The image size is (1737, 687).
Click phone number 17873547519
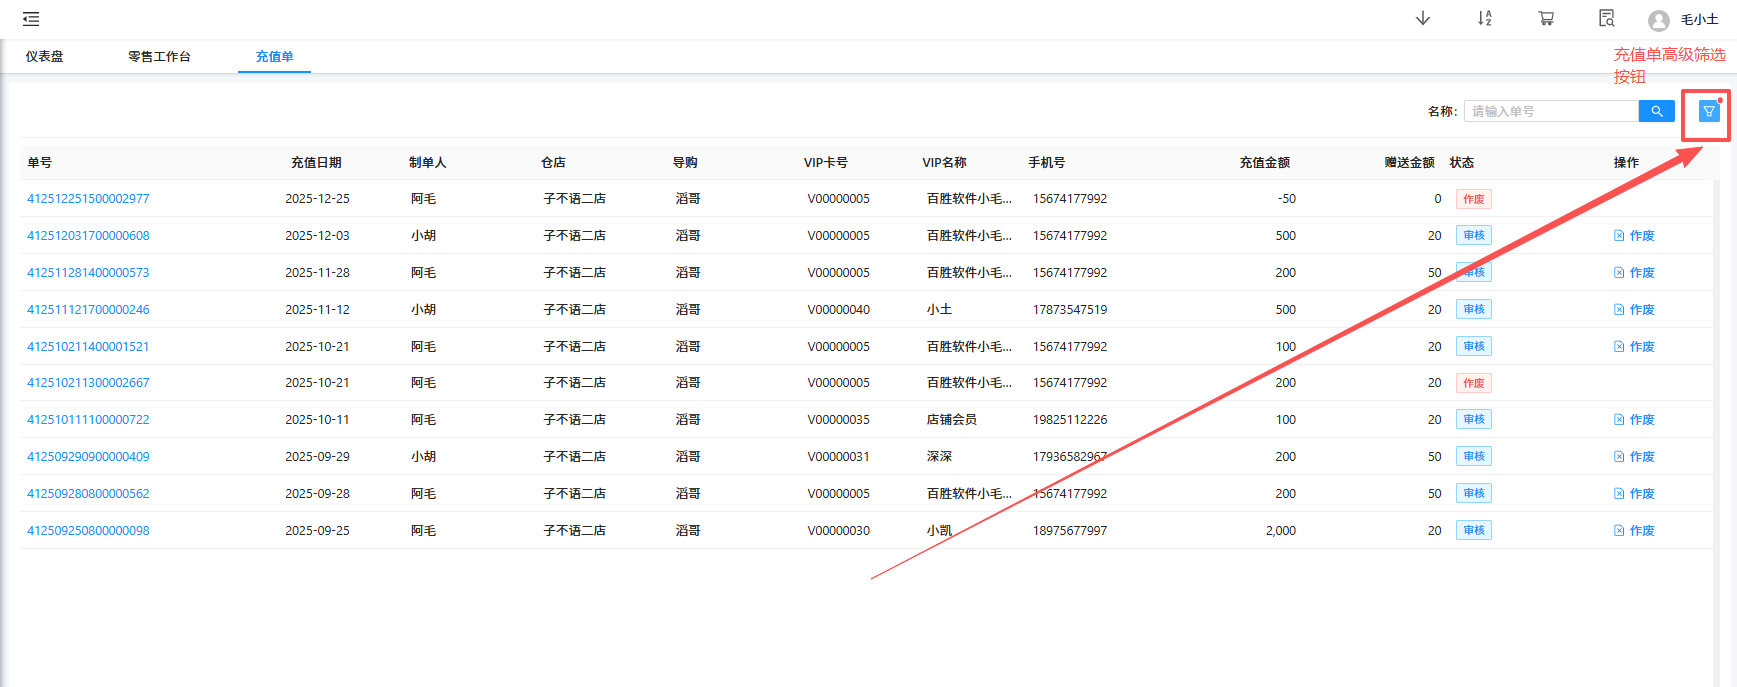pos(1070,309)
